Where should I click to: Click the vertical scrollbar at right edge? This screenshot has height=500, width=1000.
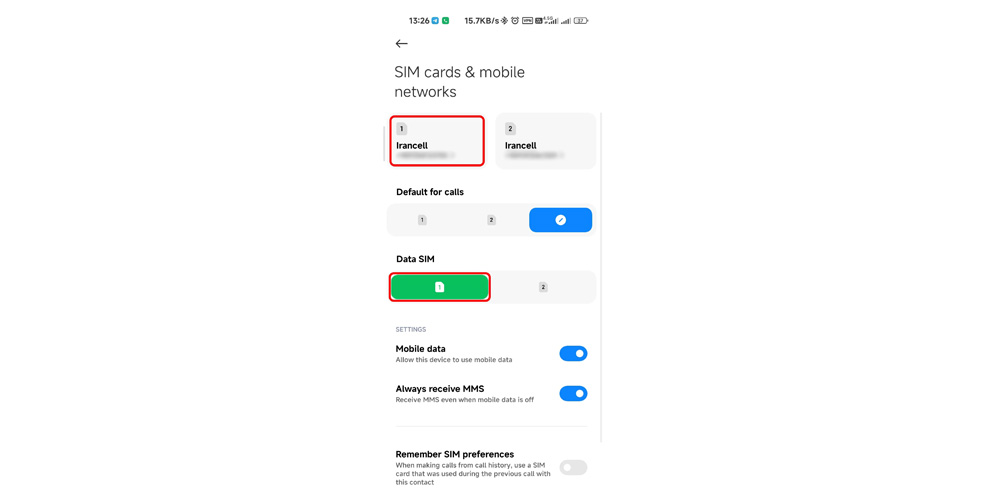pyautogui.click(x=601, y=277)
